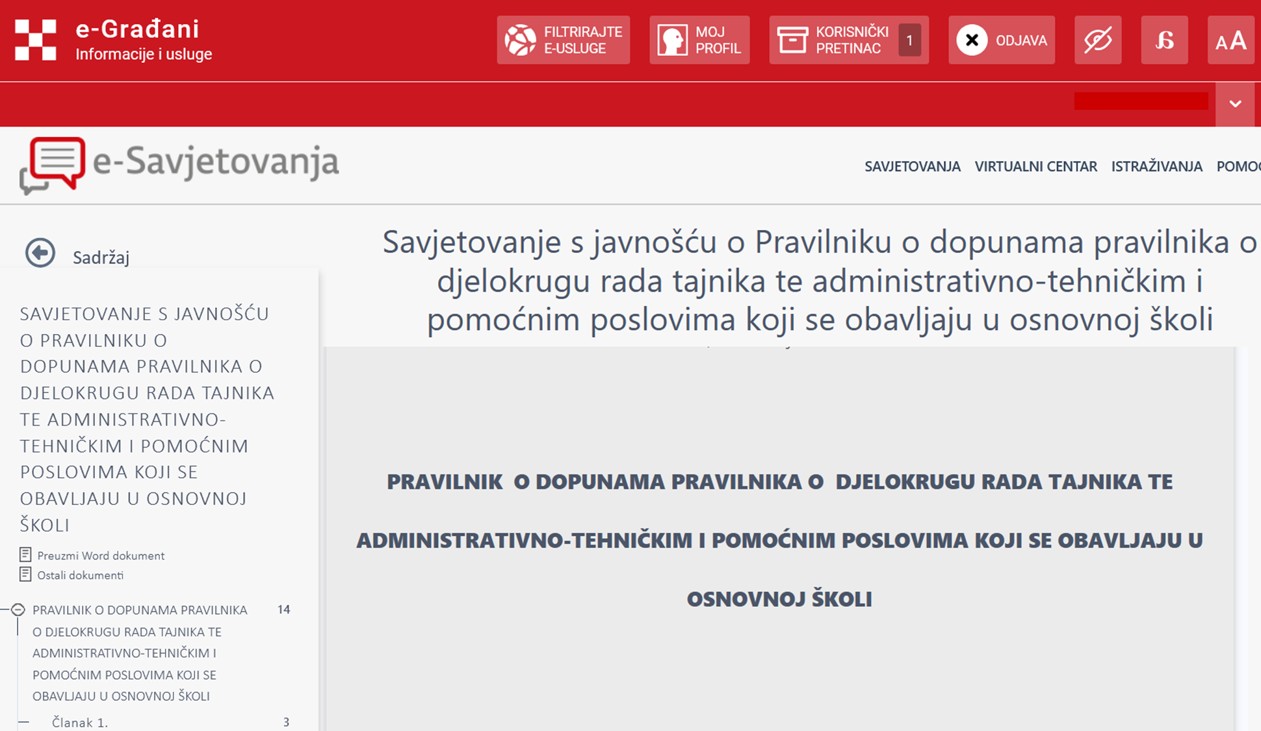Click comment count 14 beside Pravilnik
Image resolution: width=1261 pixels, height=731 pixels.
coord(284,609)
